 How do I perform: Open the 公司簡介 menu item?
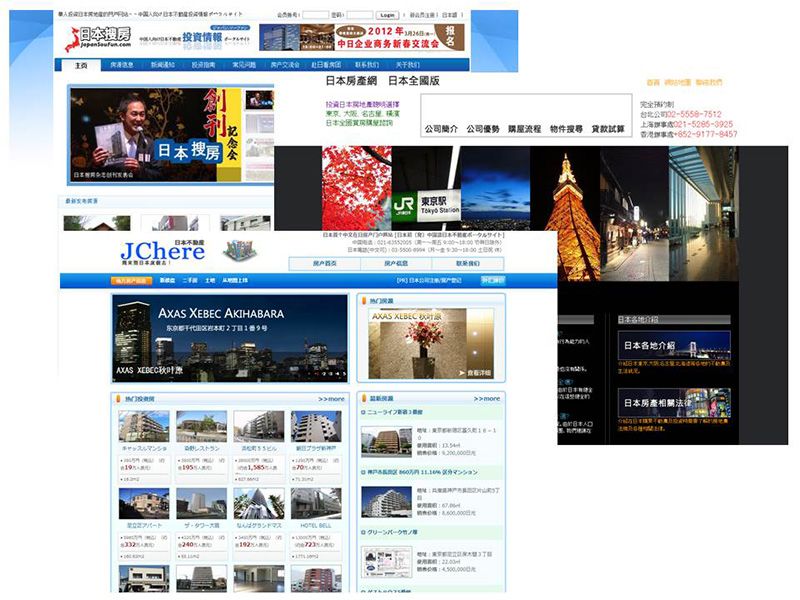click(441, 129)
